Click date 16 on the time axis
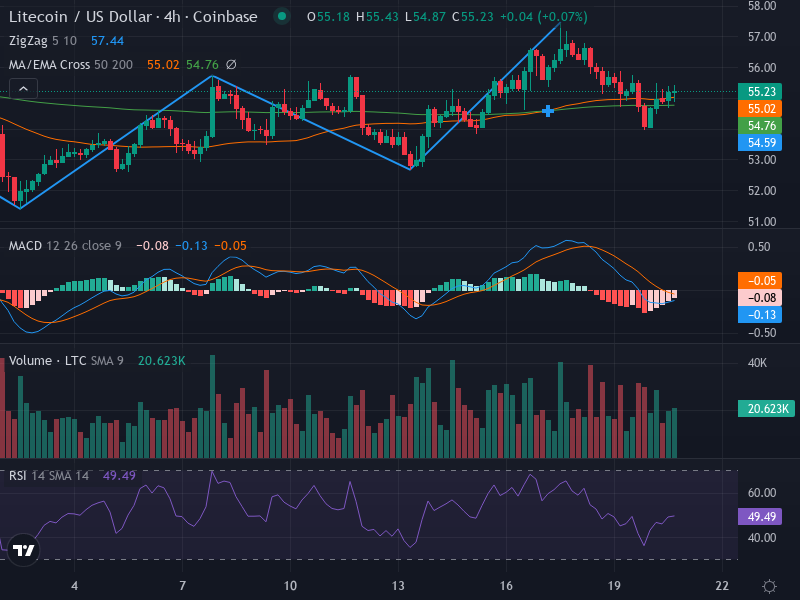 [506, 586]
